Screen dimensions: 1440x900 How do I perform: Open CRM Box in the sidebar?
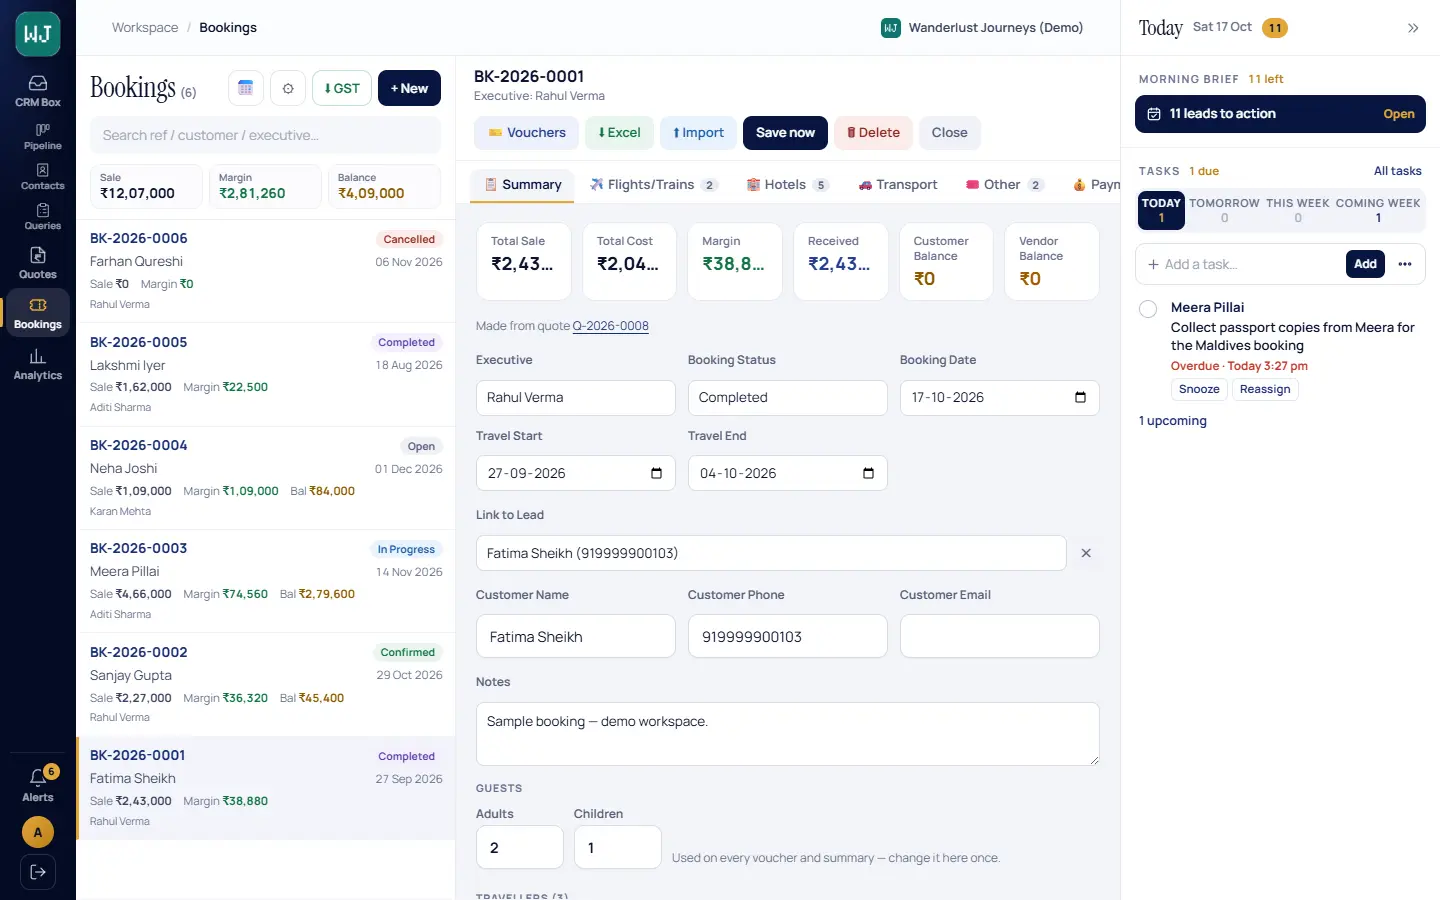click(x=38, y=91)
